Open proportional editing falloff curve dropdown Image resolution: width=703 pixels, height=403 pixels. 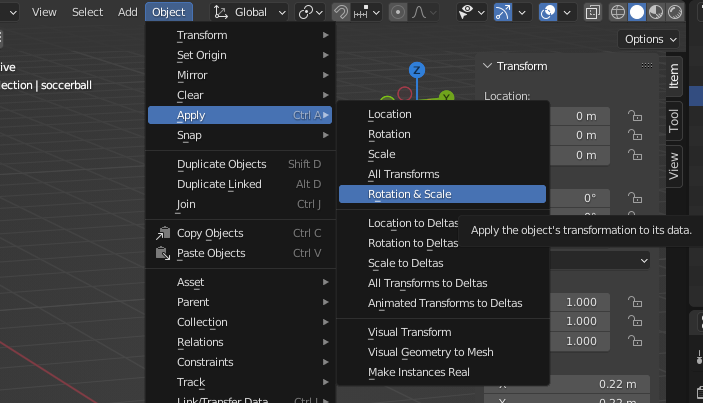coord(424,12)
